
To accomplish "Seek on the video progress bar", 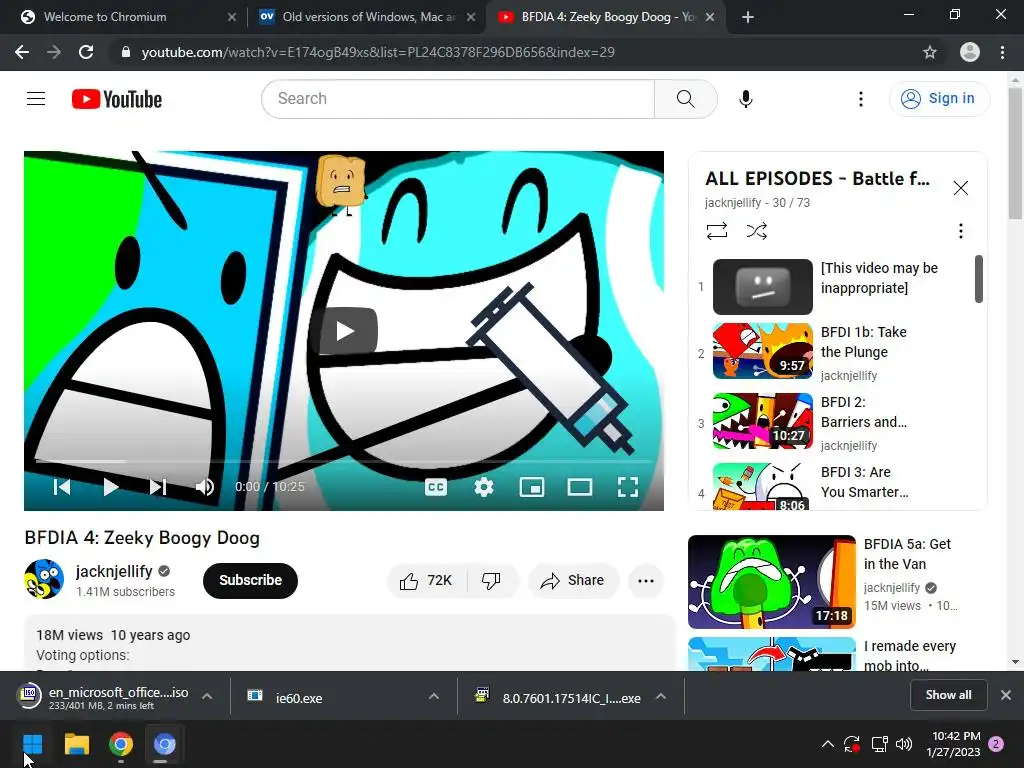I will click(x=344, y=461).
